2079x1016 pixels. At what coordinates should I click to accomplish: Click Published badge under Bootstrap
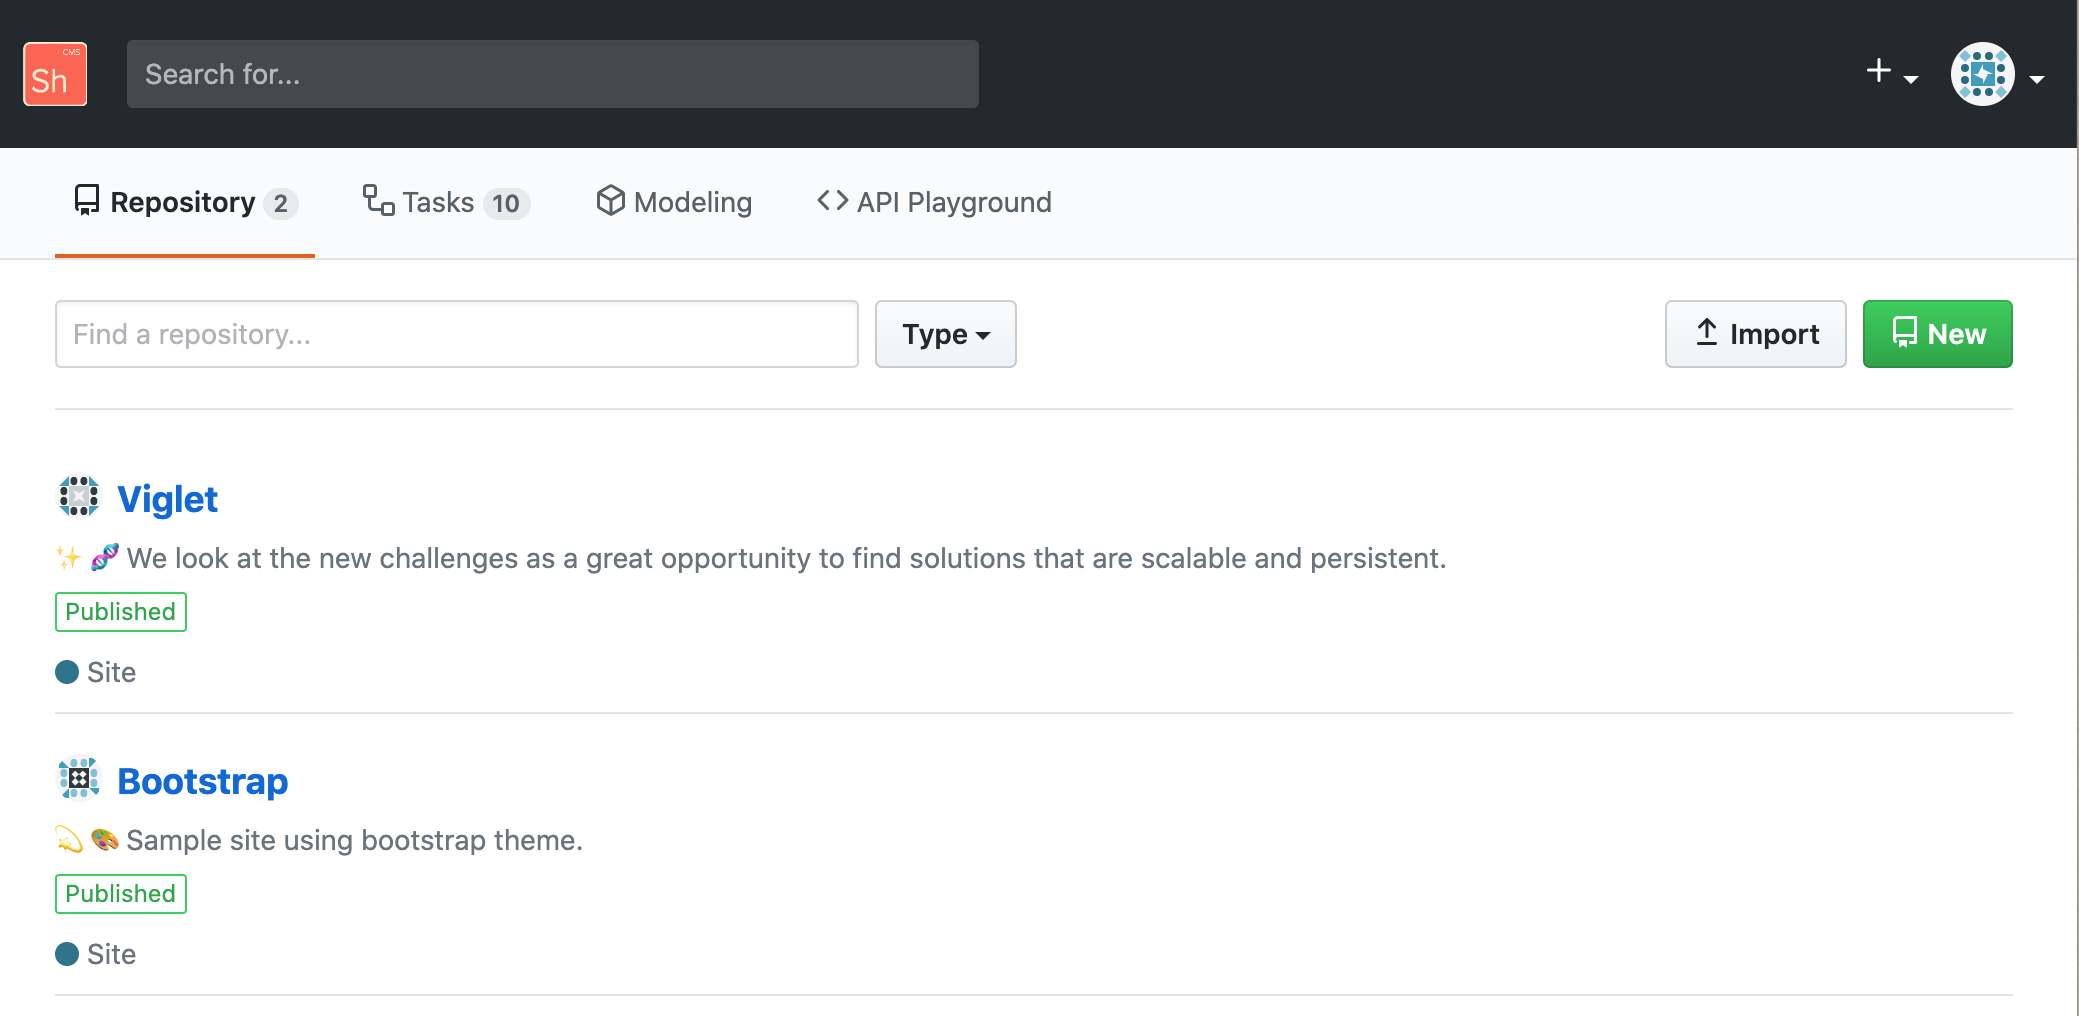(121, 894)
